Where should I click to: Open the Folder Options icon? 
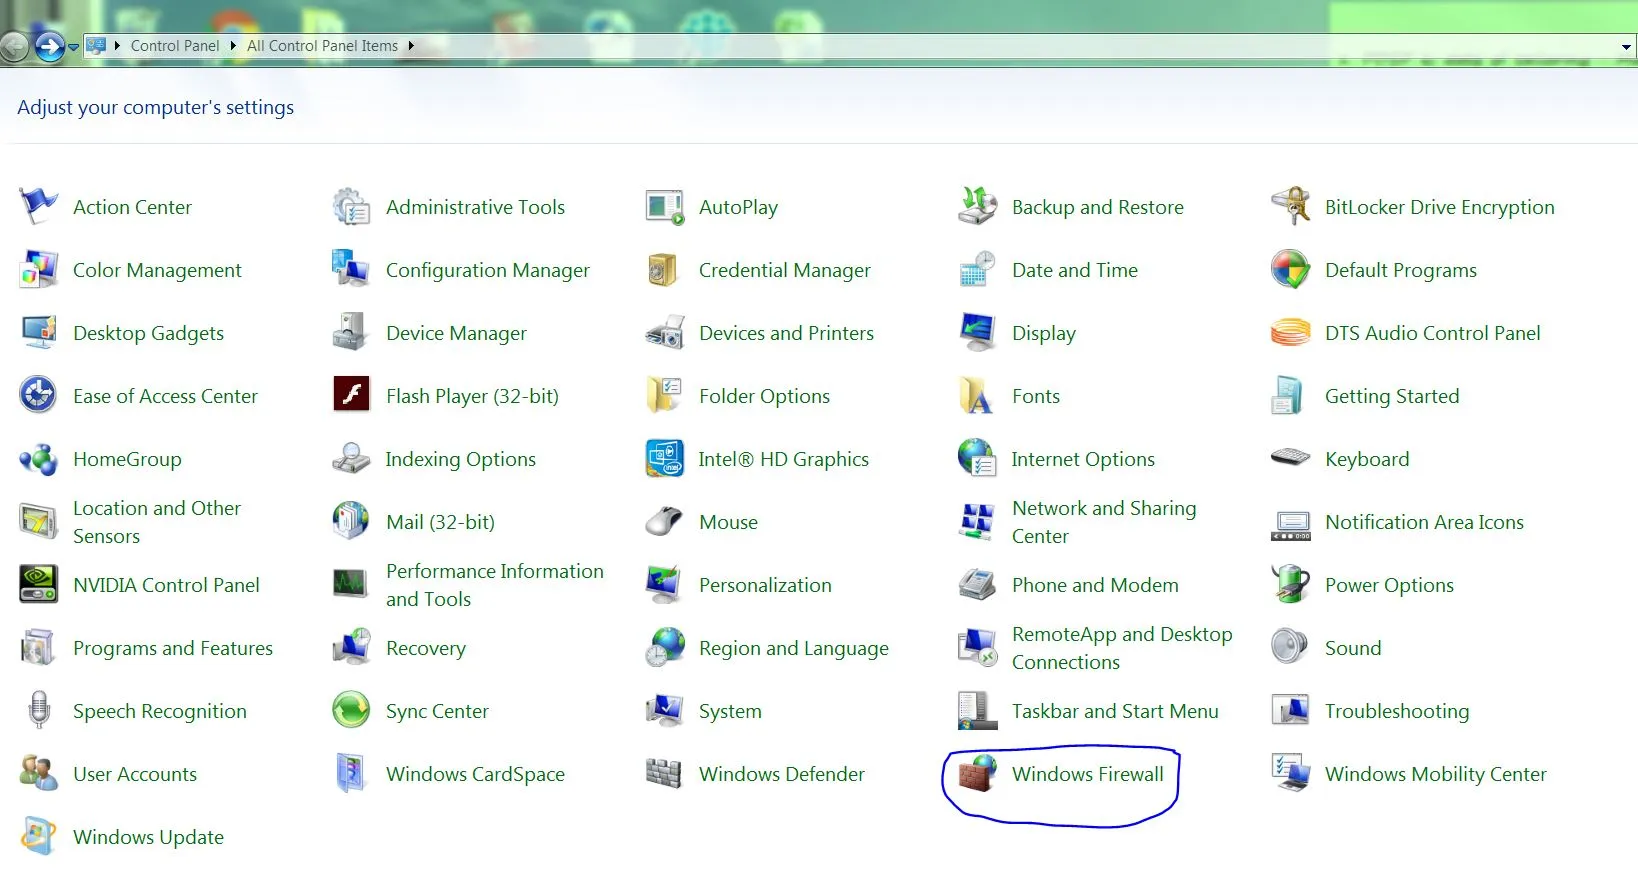pyautogui.click(x=664, y=396)
